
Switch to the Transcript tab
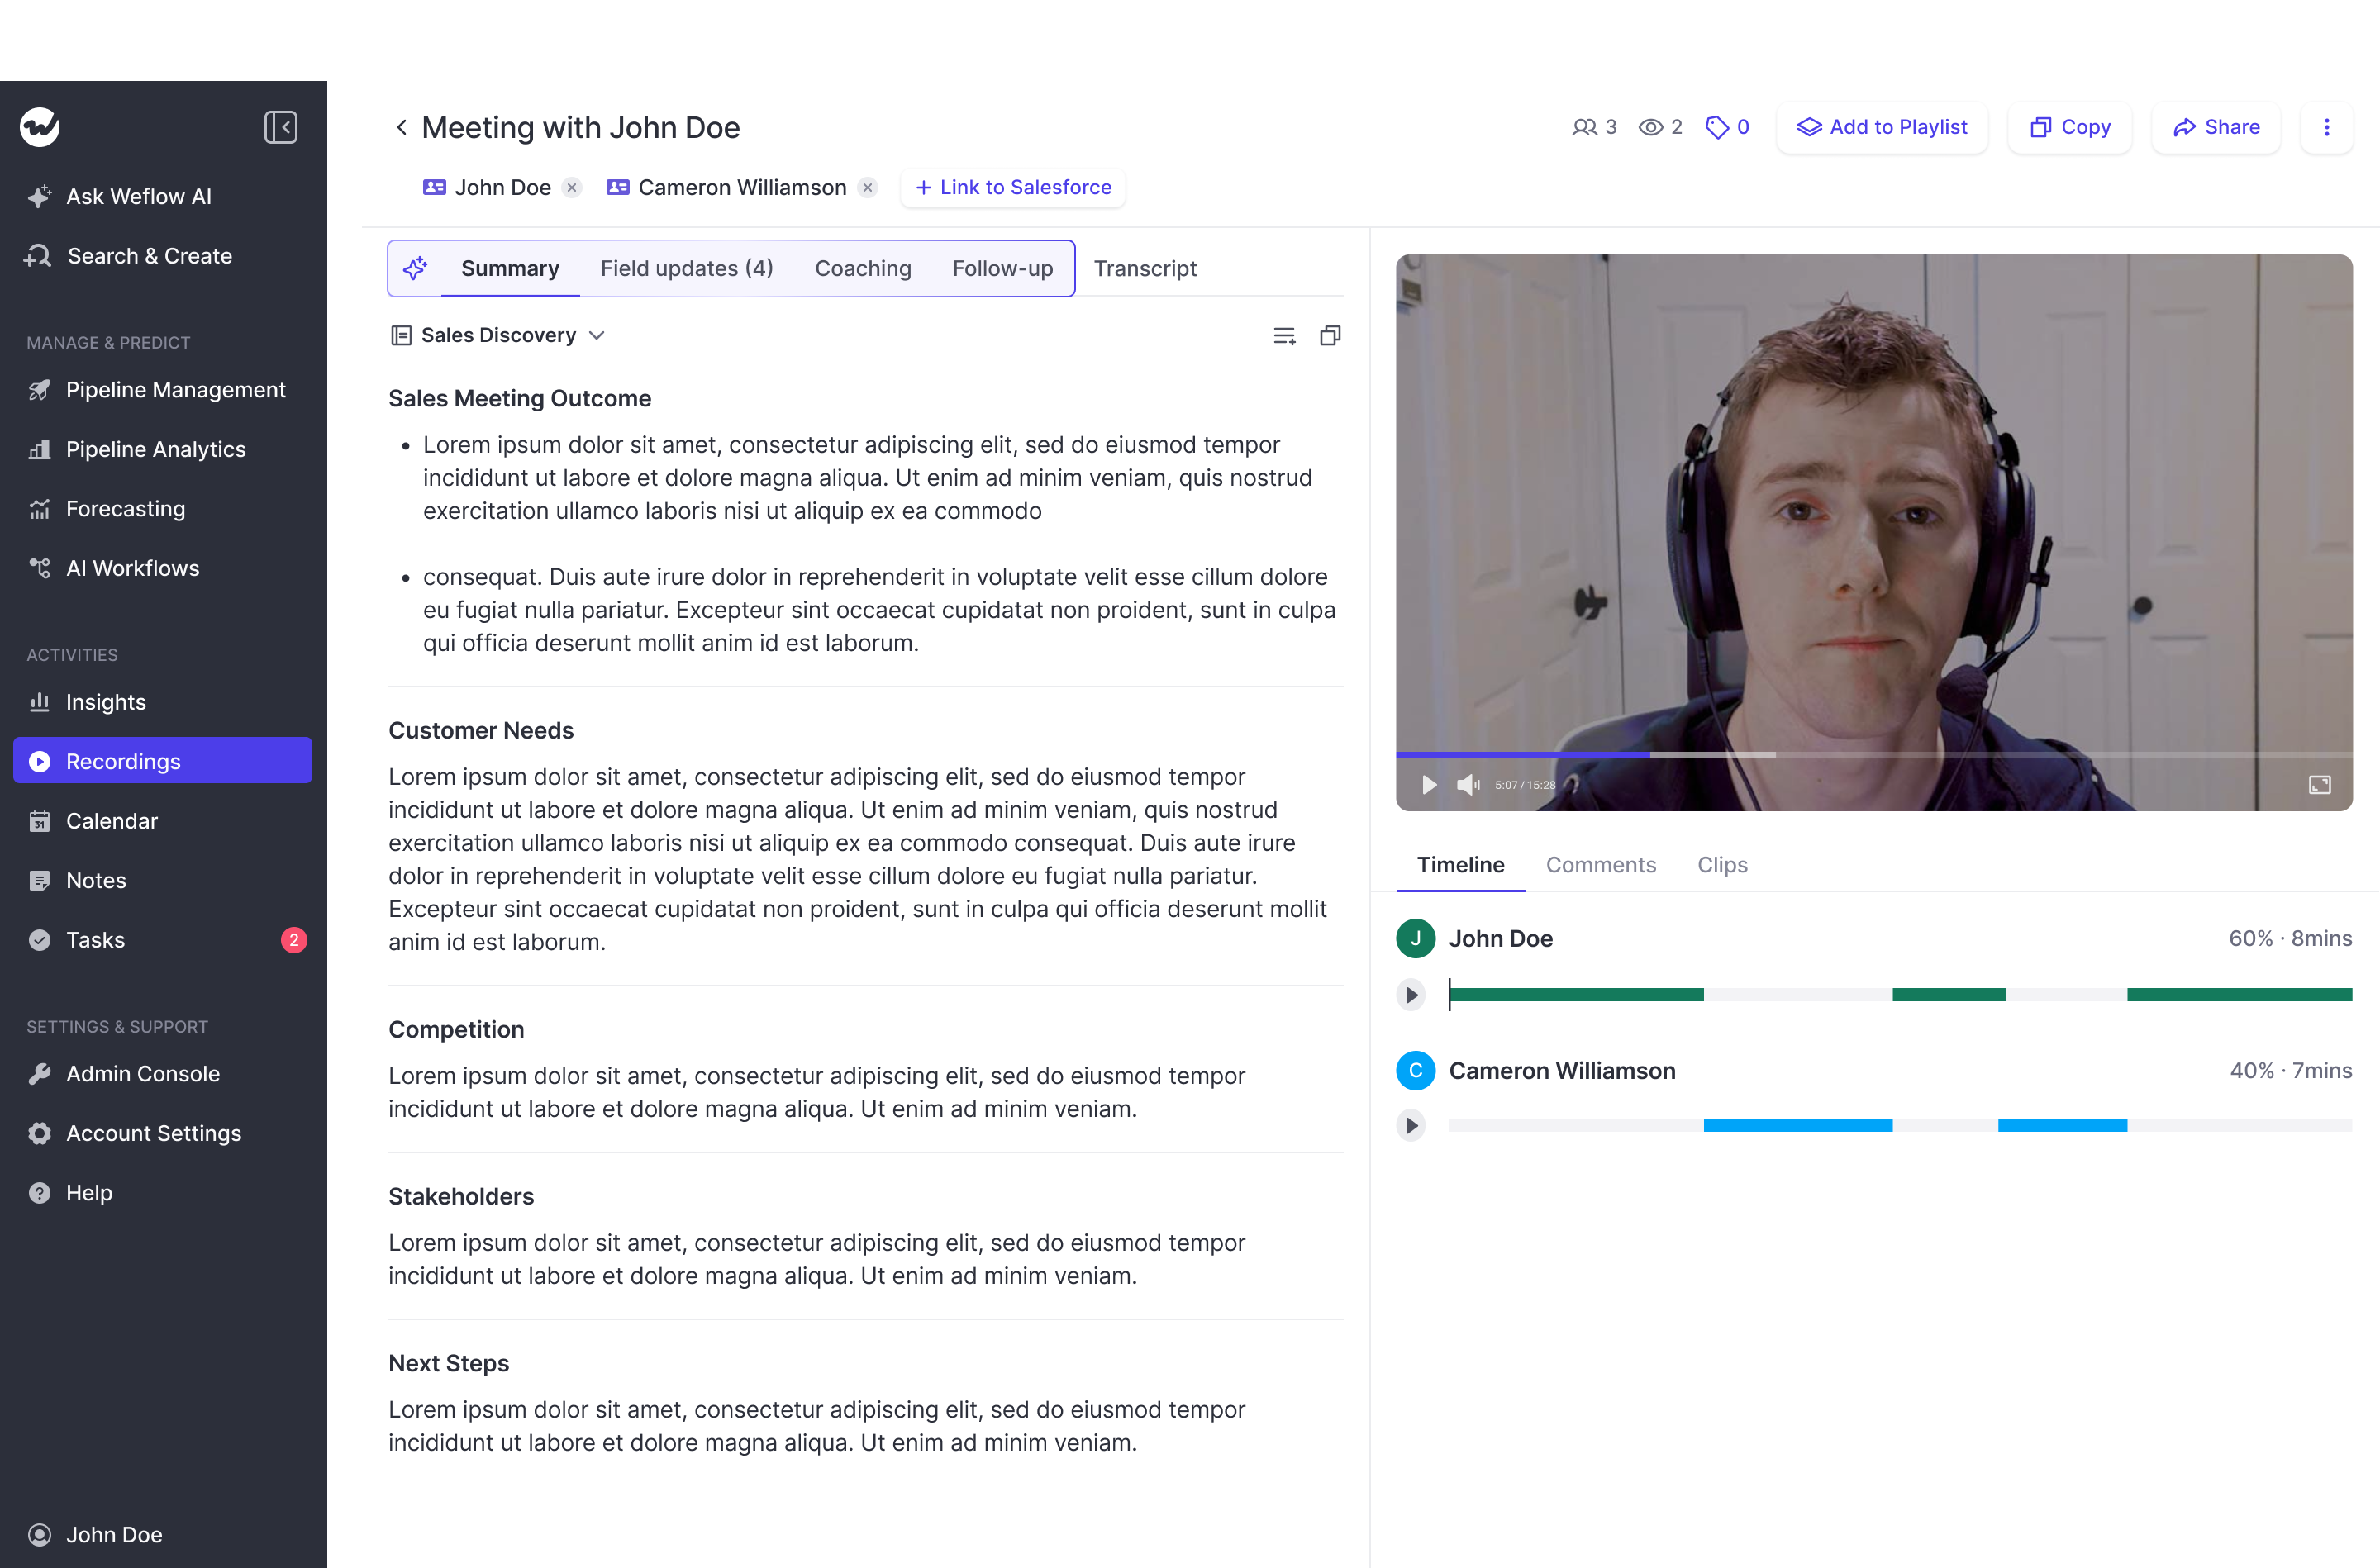(1144, 268)
